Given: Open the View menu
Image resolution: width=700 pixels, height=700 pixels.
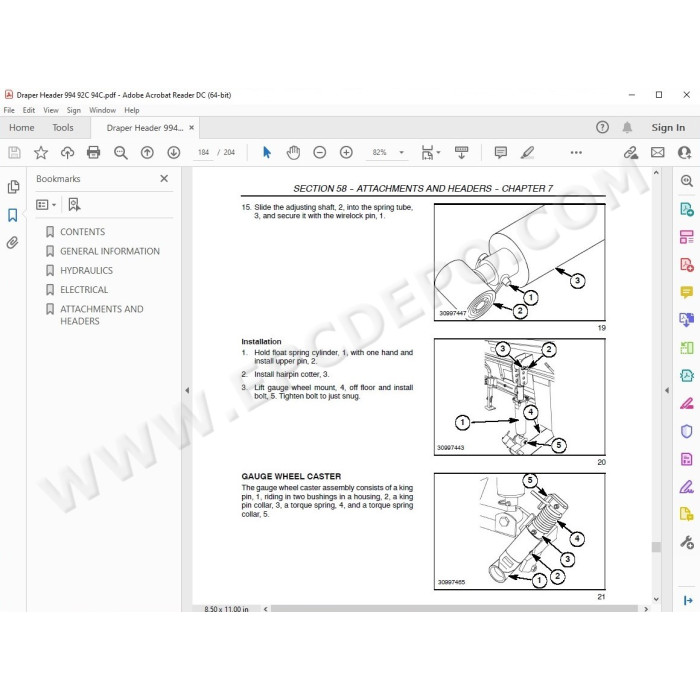Looking at the screenshot, I should (51, 110).
